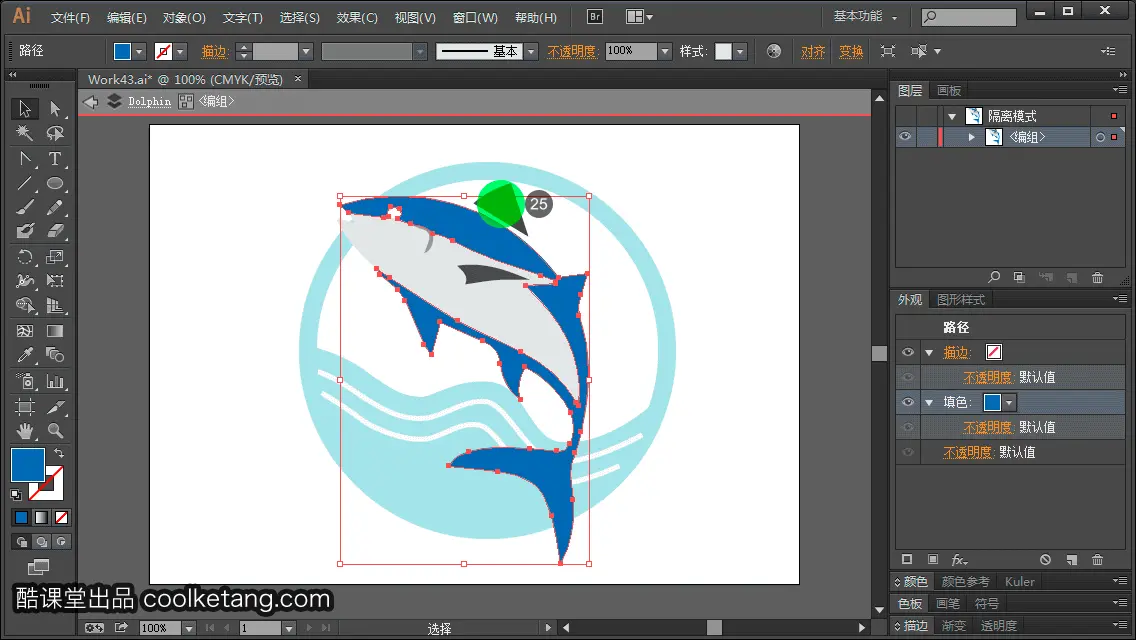1136x640 pixels.
Task: Collapse the 隔离模式 layer
Action: (952, 116)
